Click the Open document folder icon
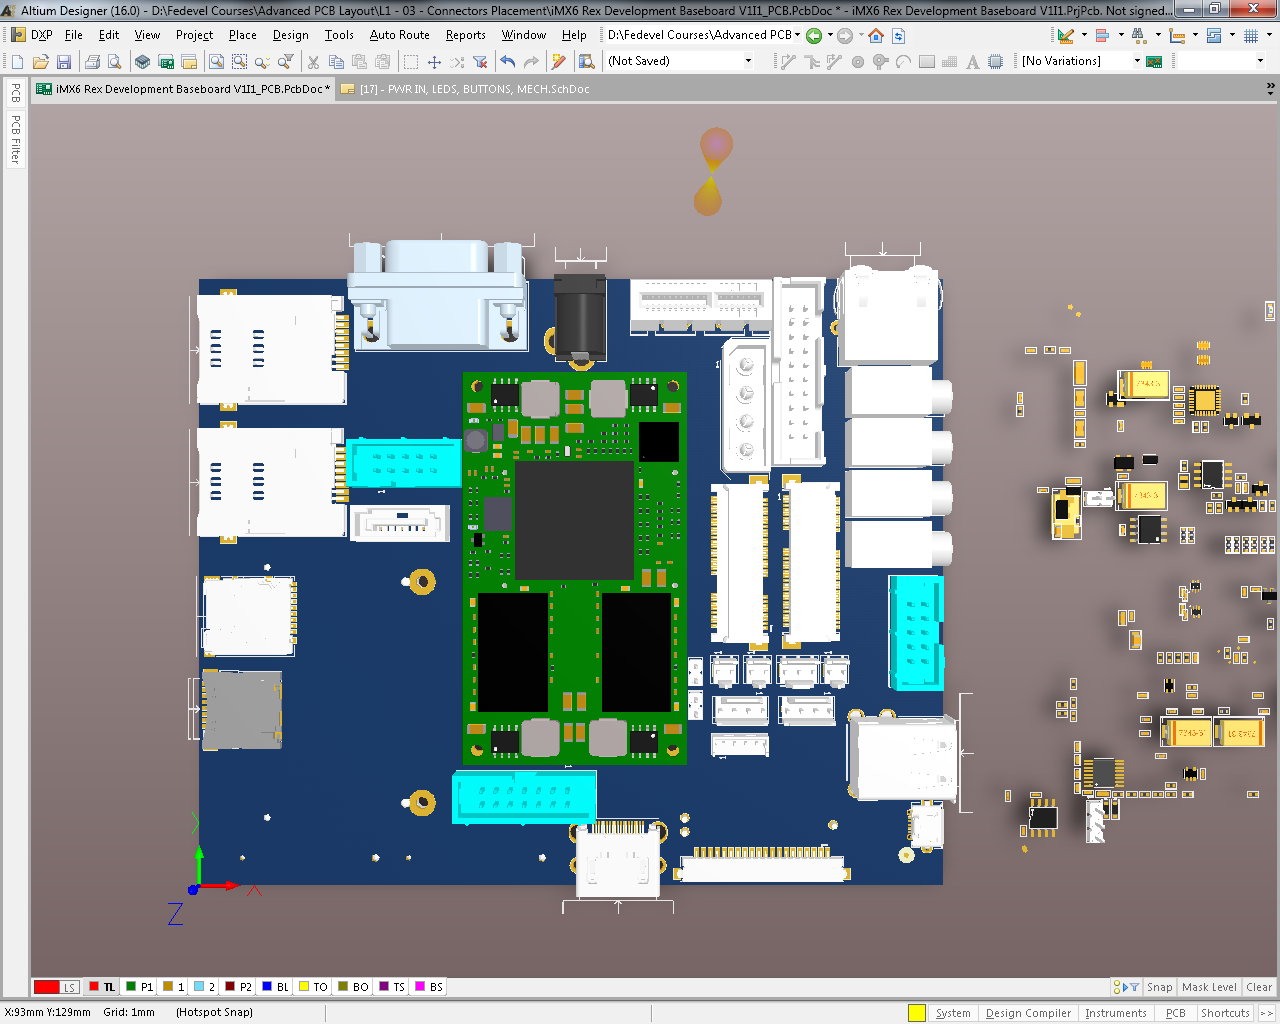Screen dimensions: 1280x1024 (40, 62)
